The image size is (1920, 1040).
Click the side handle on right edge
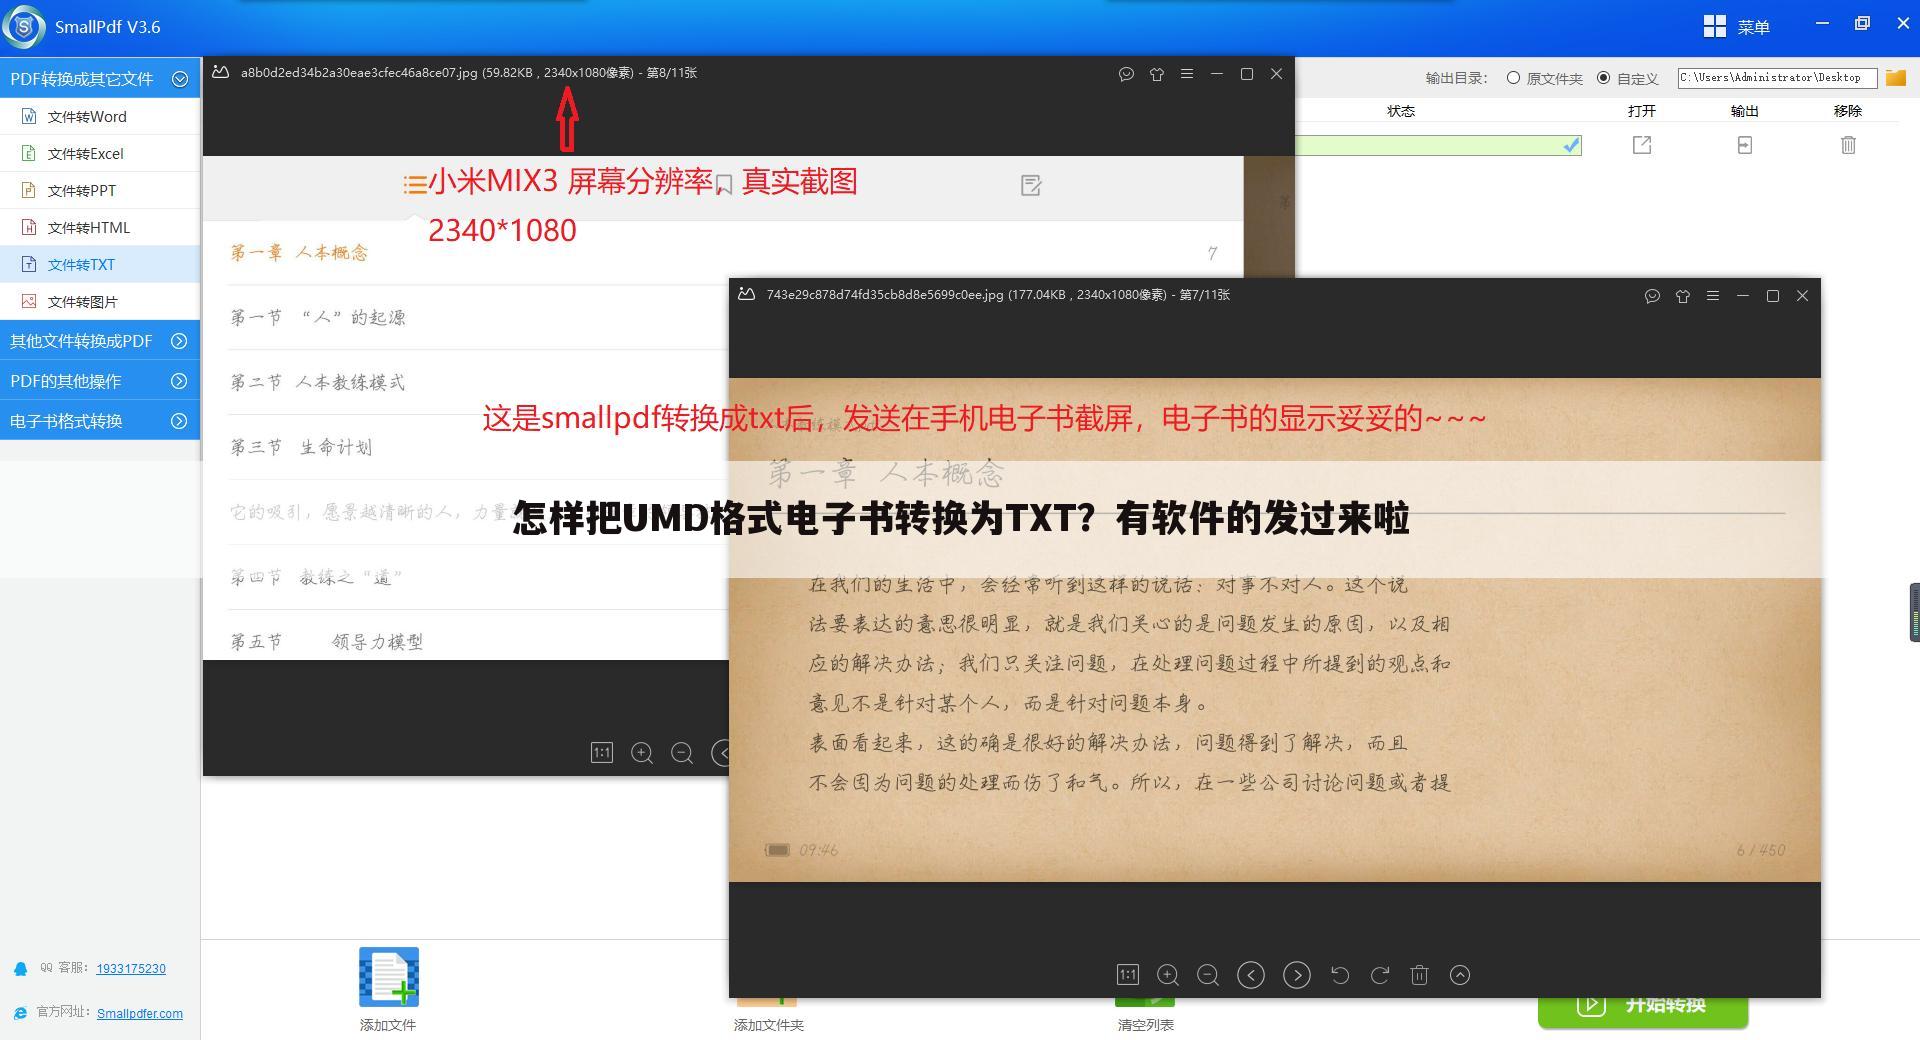click(1914, 612)
